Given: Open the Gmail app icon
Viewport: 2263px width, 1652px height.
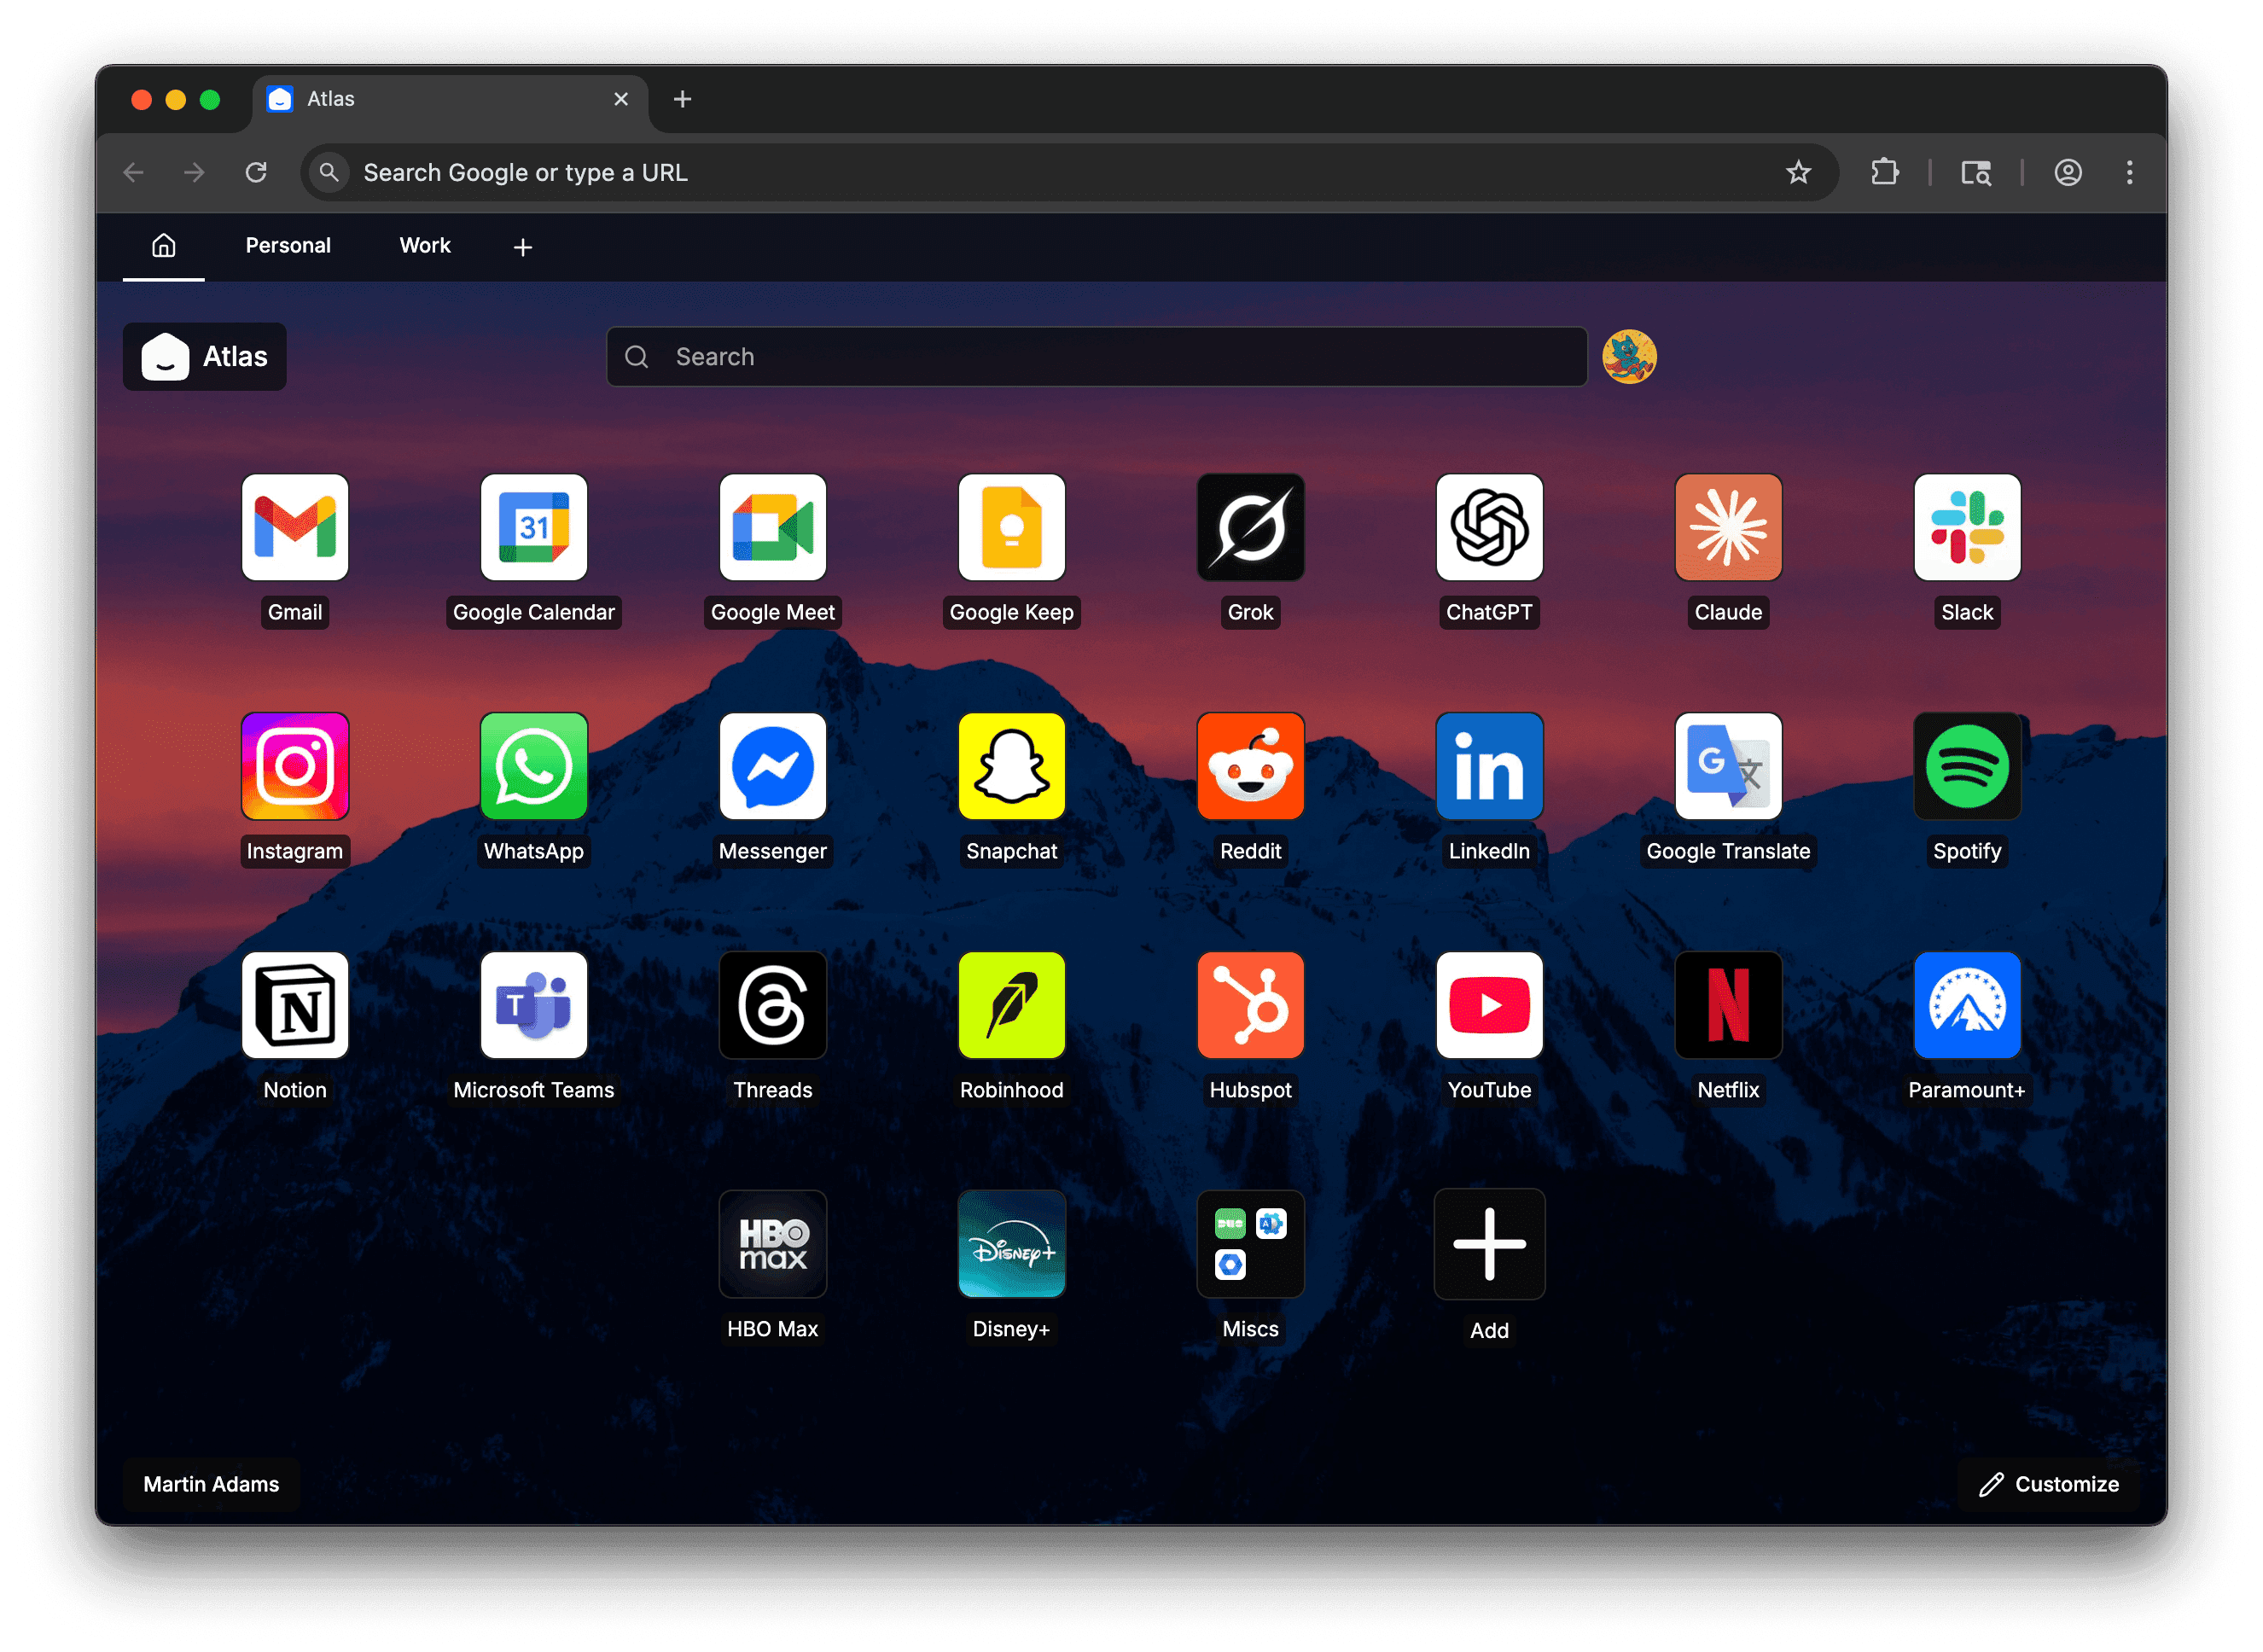Looking at the screenshot, I should [x=295, y=527].
